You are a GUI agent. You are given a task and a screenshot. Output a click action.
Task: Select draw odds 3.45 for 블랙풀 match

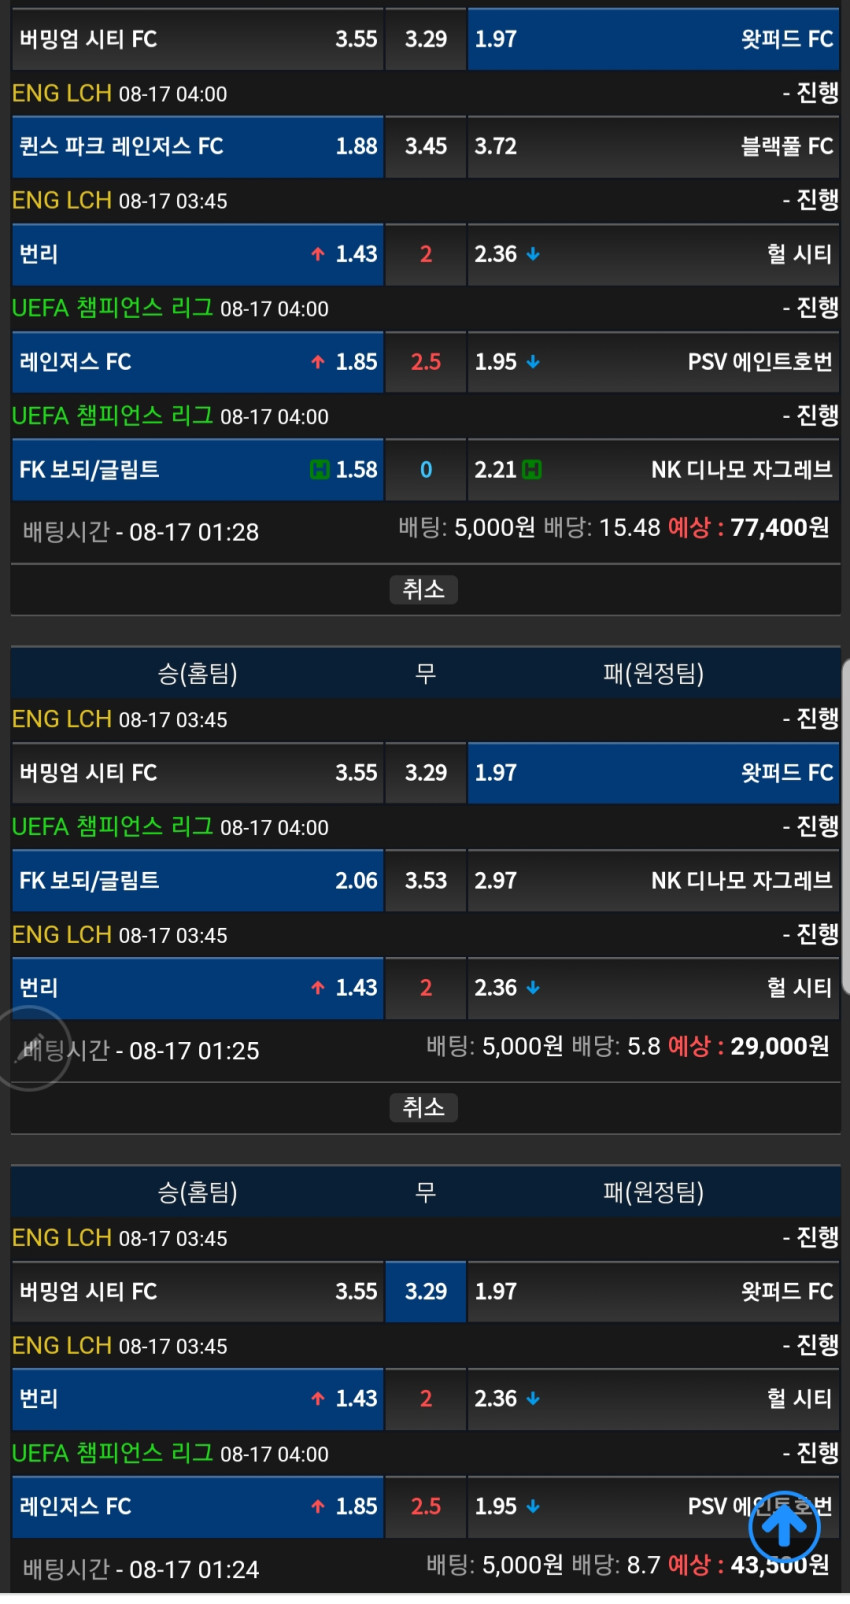point(426,146)
